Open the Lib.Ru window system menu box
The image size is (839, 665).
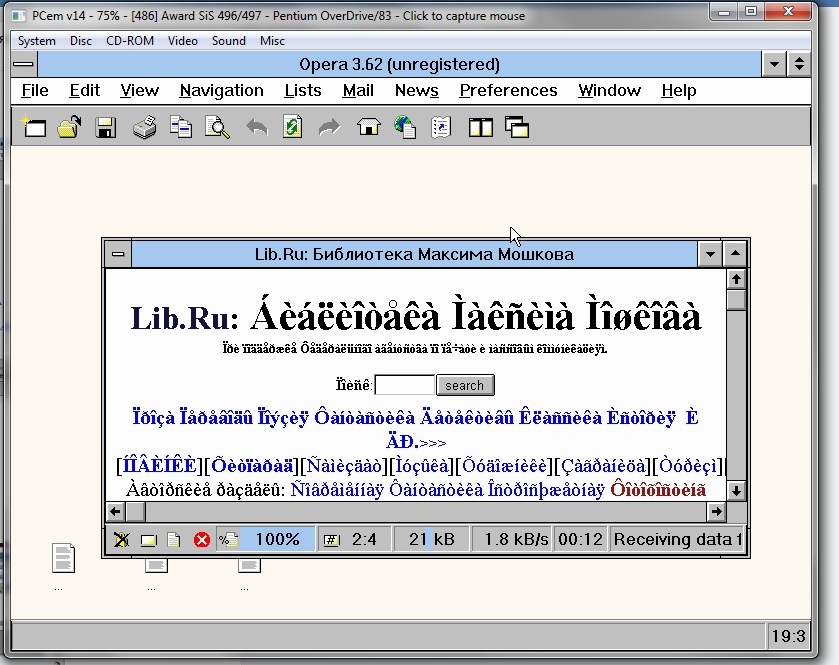coord(118,254)
